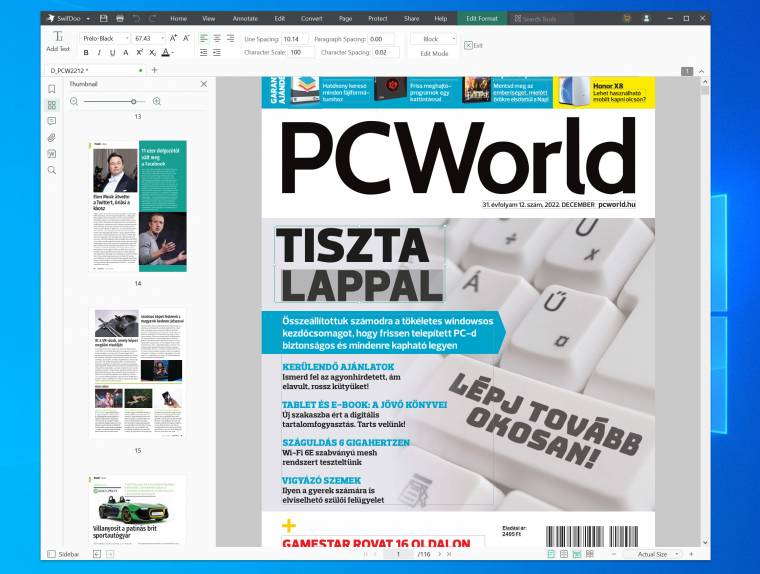Add a new document tab with plus
760x574 pixels.
pos(155,70)
